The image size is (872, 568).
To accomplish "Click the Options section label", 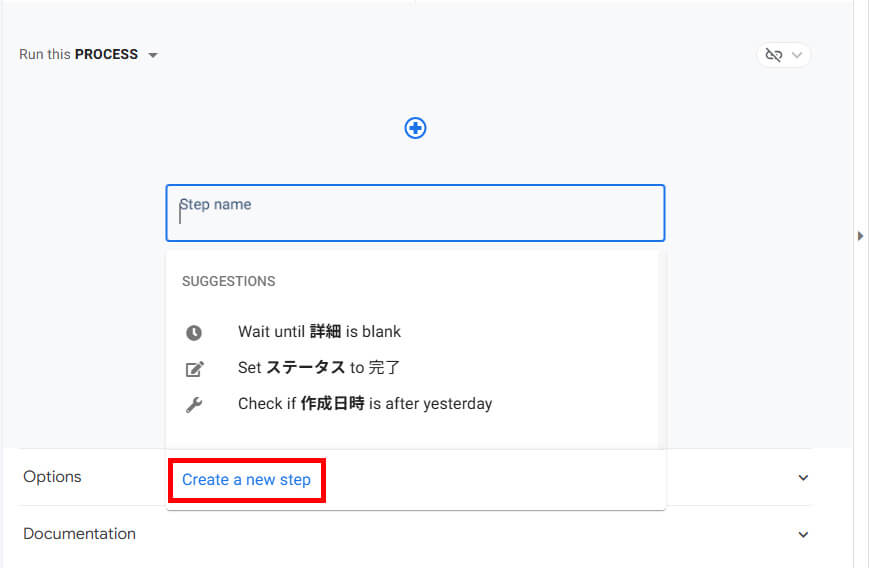I will [x=52, y=477].
